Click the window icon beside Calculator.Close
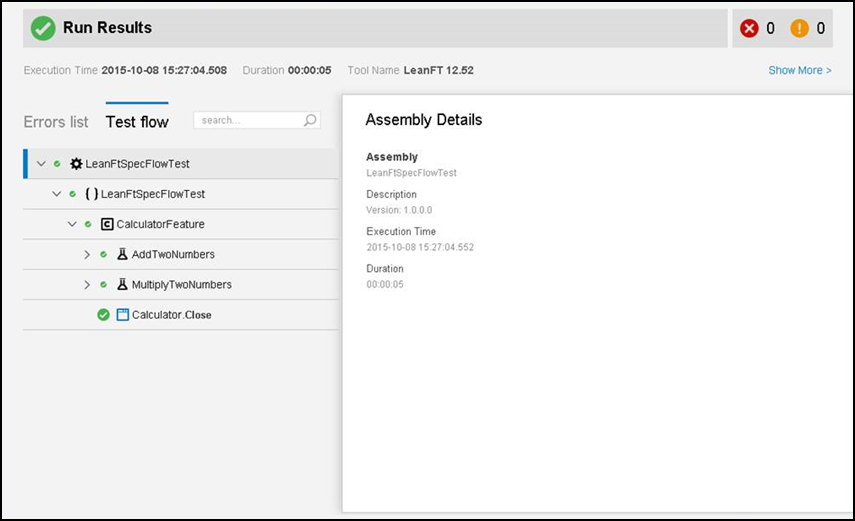 pos(123,315)
